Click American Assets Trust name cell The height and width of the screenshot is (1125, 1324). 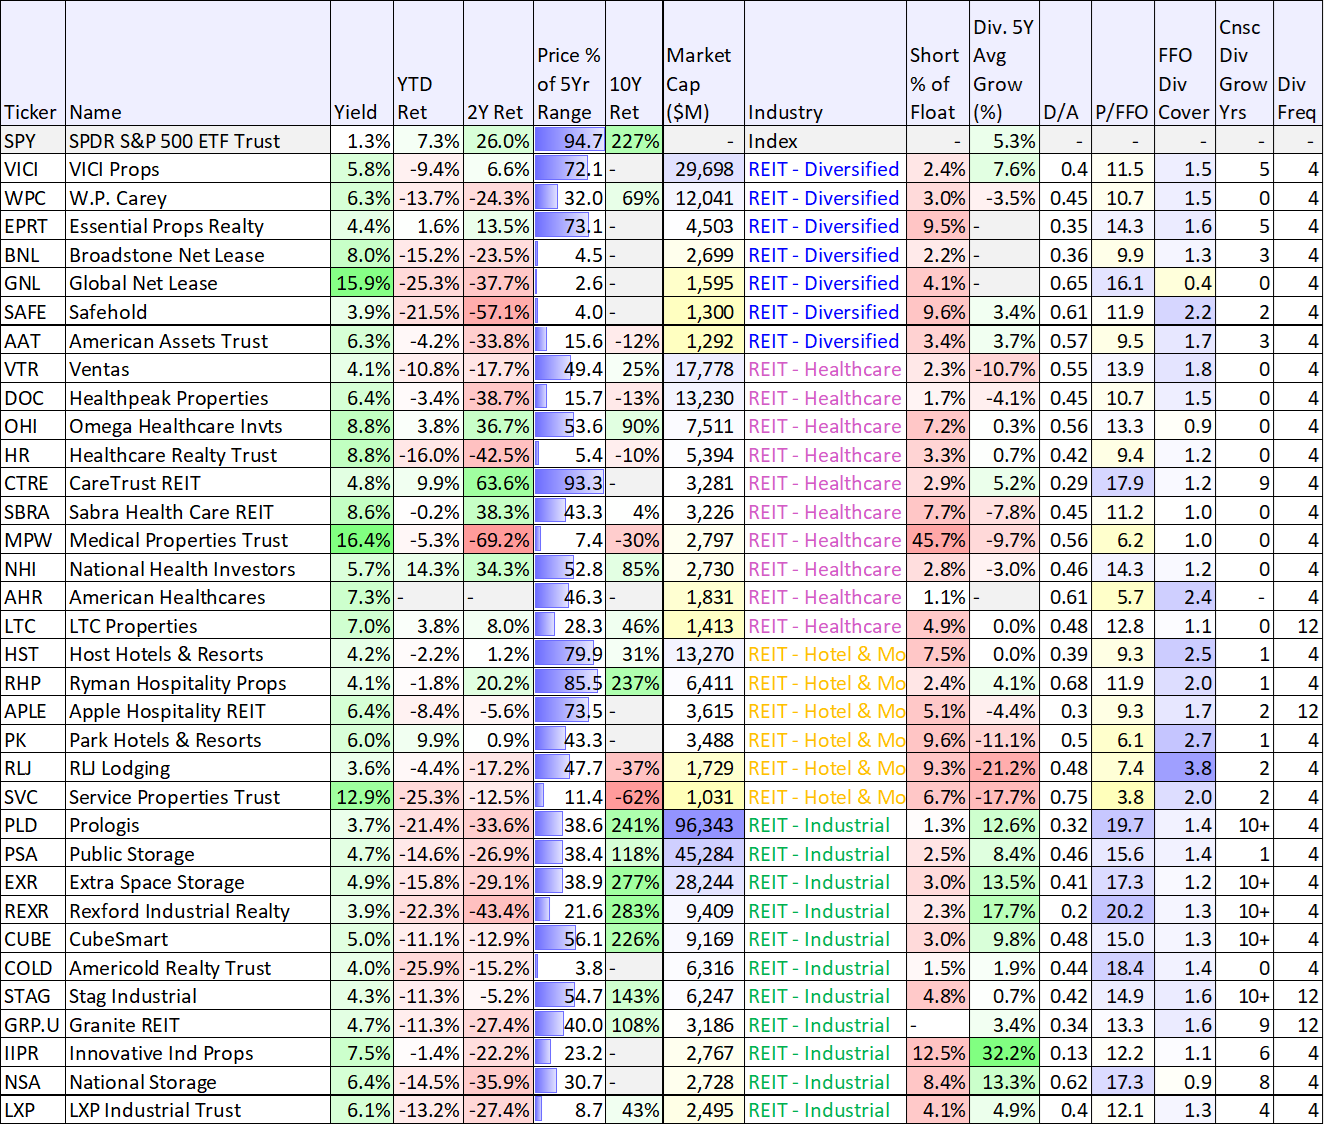pyautogui.click(x=198, y=341)
